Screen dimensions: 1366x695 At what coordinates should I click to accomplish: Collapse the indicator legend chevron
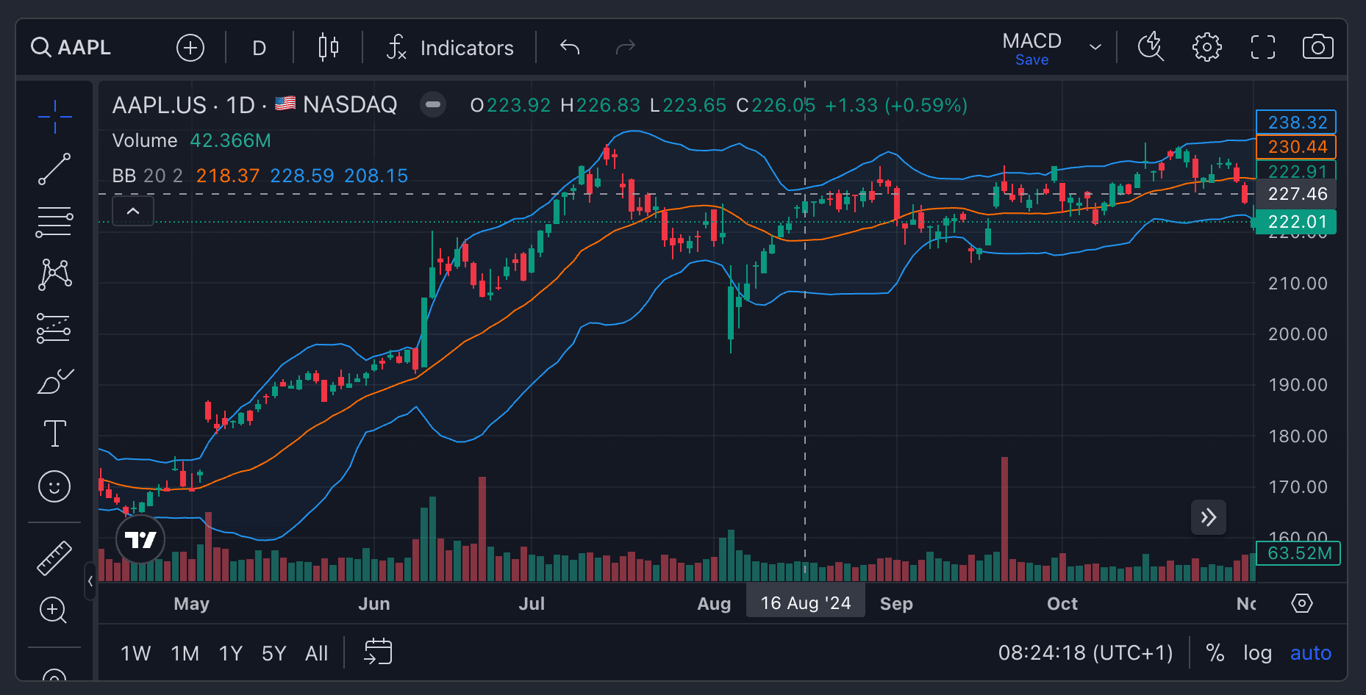[133, 211]
